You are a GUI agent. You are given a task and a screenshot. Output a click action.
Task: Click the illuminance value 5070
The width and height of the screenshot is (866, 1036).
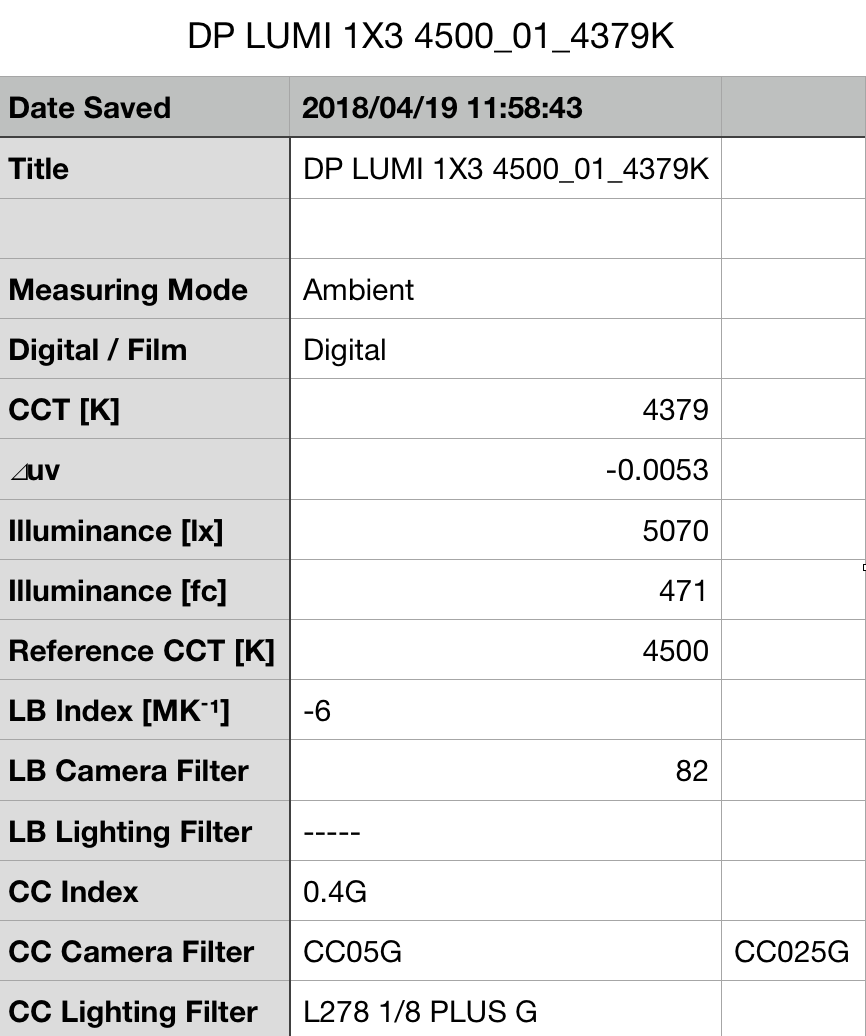point(675,531)
